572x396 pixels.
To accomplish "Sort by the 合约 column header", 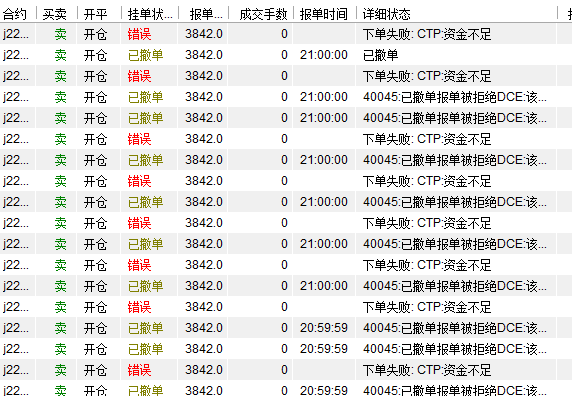I will click(15, 14).
